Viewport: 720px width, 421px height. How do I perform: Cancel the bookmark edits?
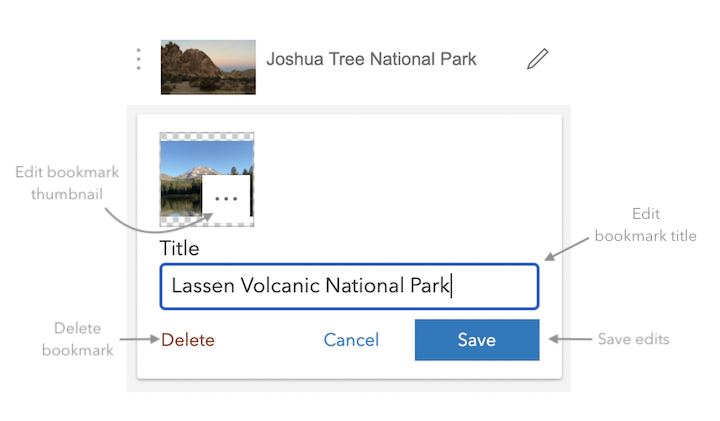coord(351,340)
